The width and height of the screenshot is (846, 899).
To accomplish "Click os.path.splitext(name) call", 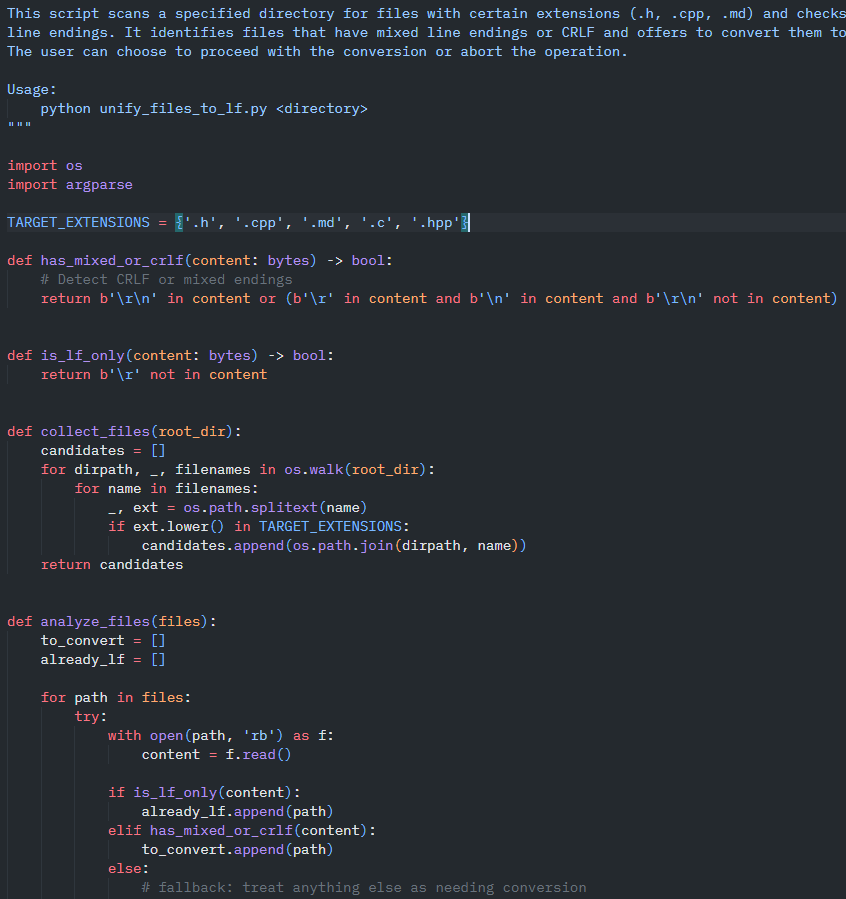I will point(275,507).
